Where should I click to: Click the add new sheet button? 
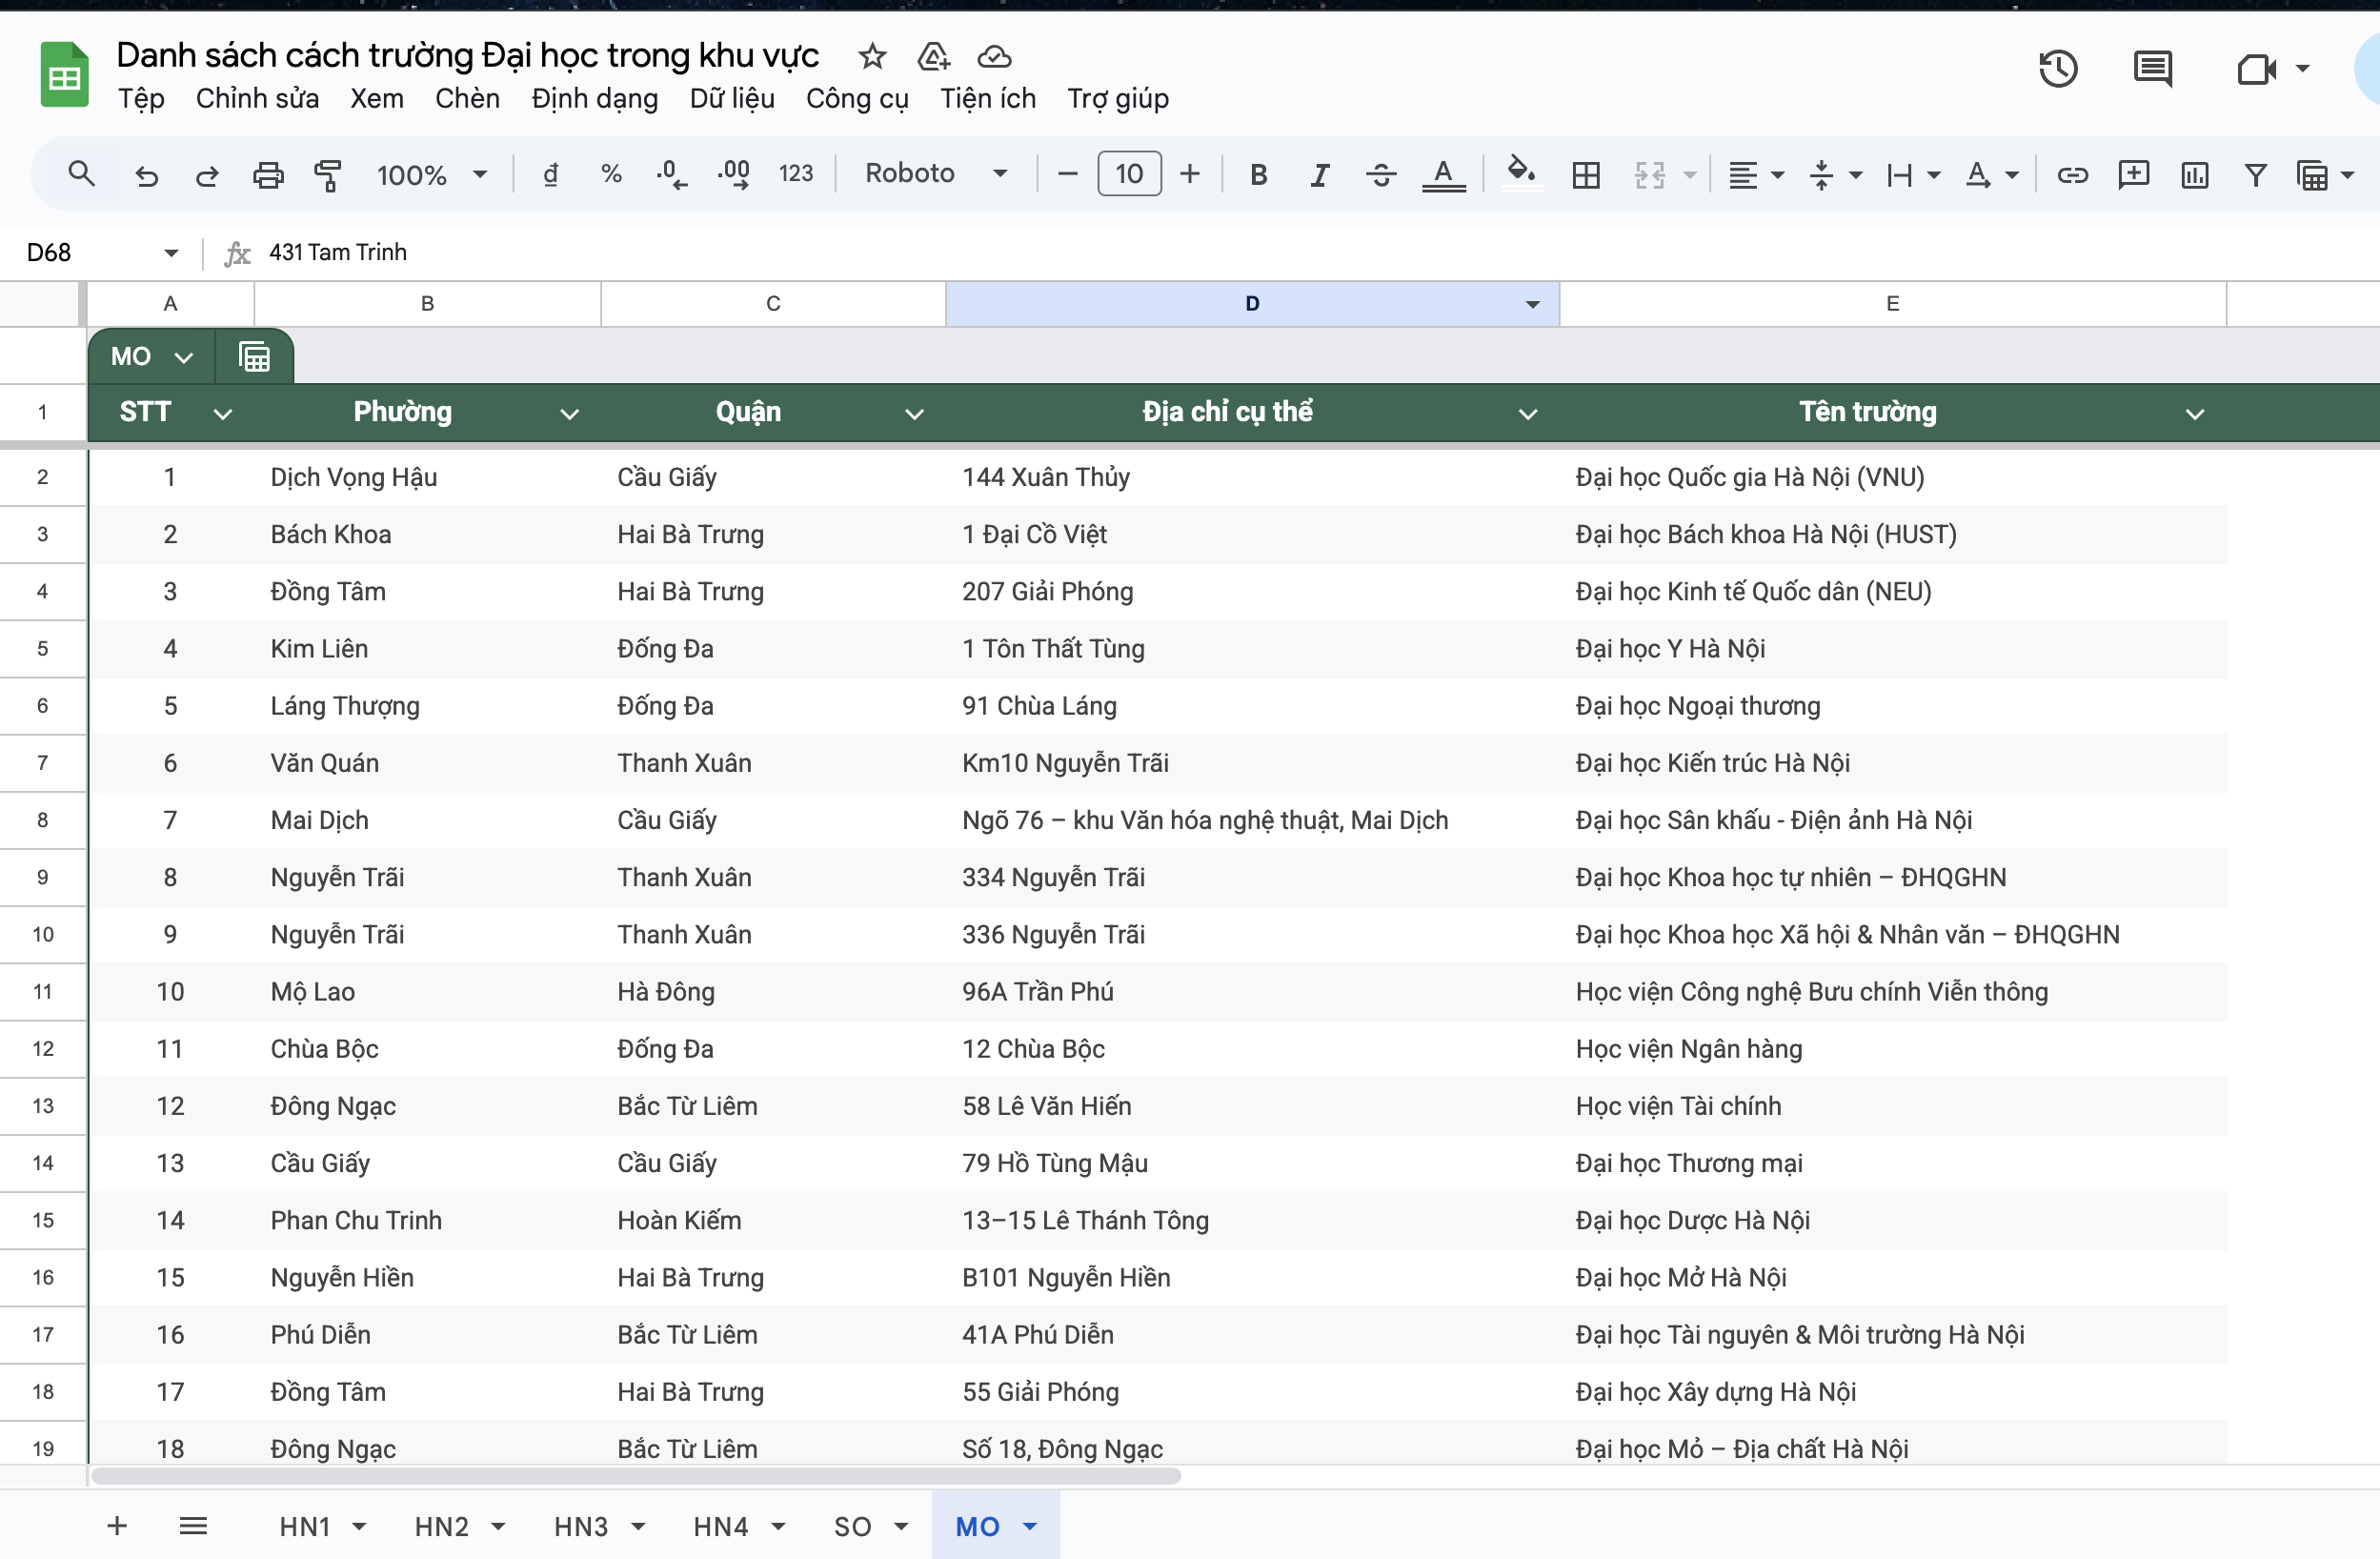pyautogui.click(x=117, y=1526)
